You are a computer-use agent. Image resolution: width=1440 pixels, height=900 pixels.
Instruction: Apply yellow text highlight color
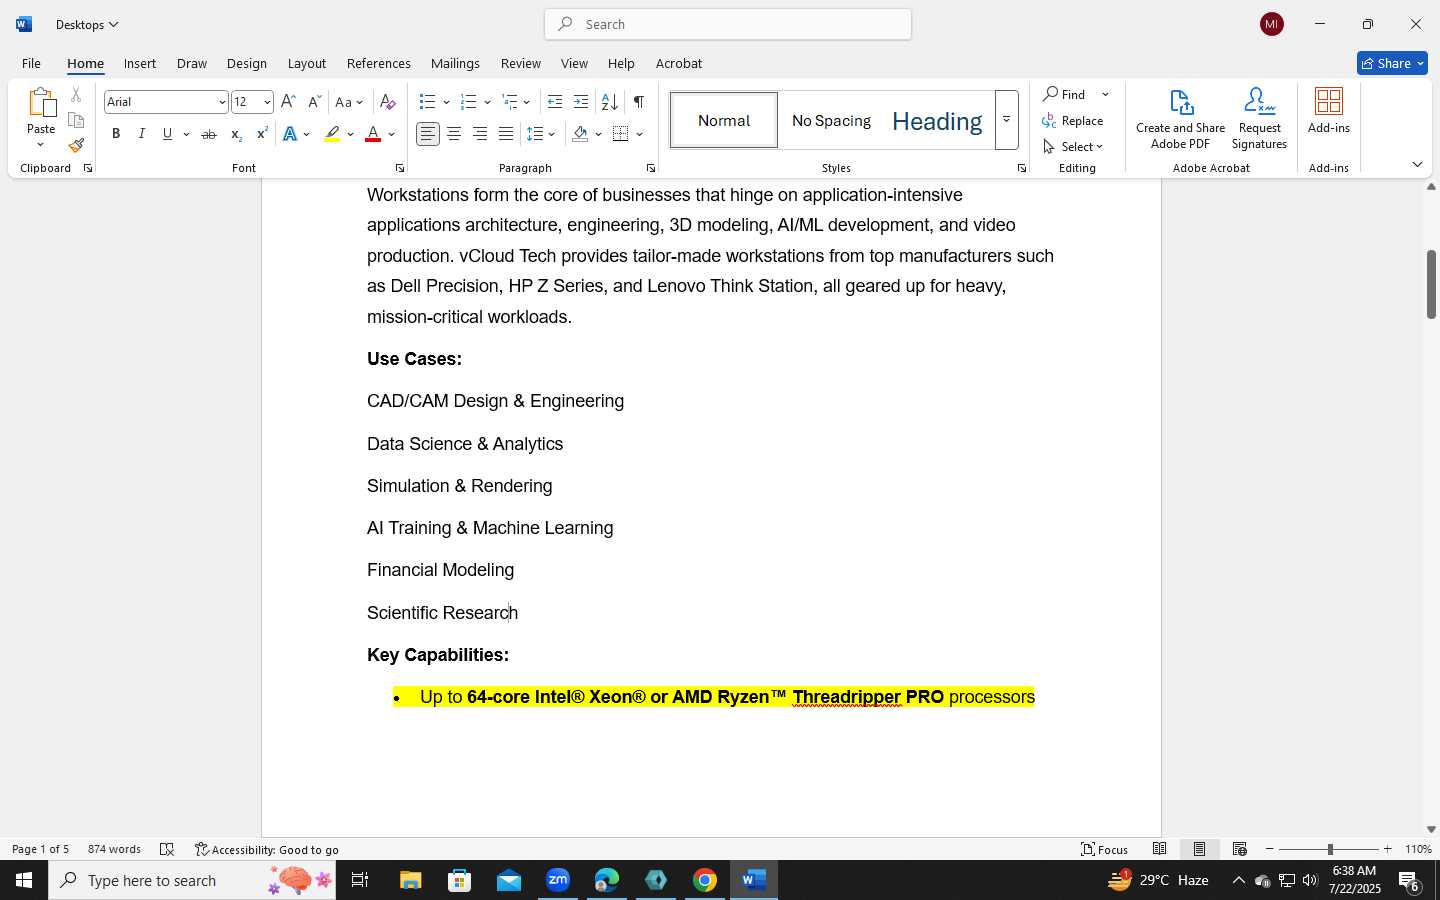(x=332, y=134)
